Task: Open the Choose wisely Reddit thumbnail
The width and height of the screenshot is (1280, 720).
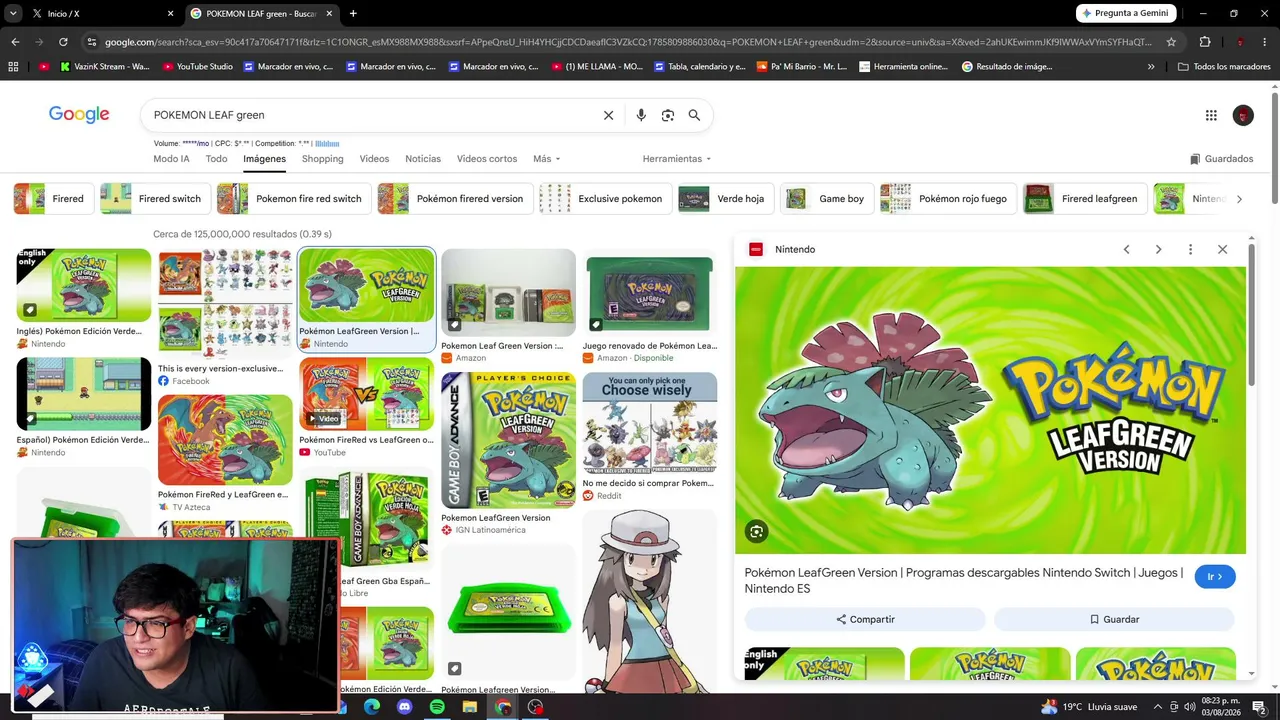Action: pos(650,423)
